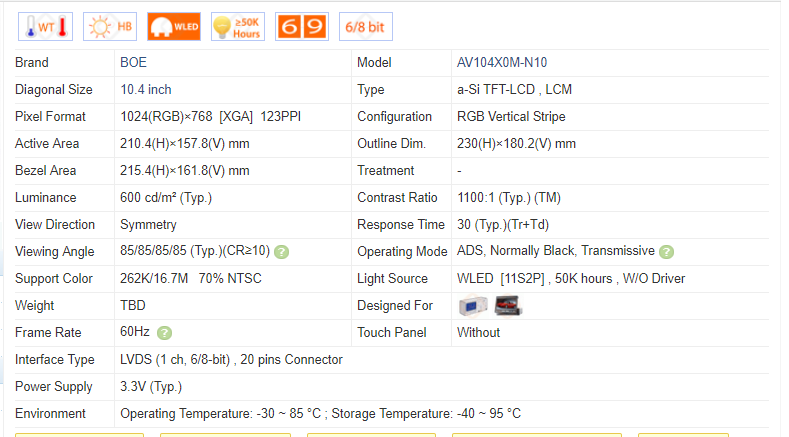Select the orange WLED backlight icon
Viewport: 789px width, 437px height.
174,27
